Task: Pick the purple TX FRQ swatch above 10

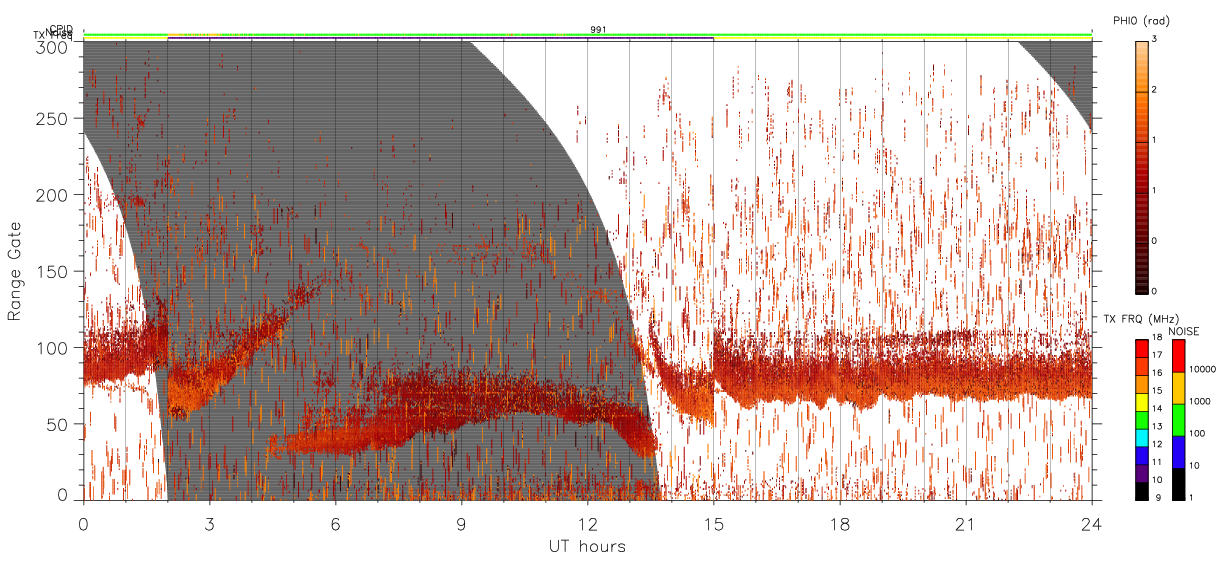Action: (x=1142, y=473)
